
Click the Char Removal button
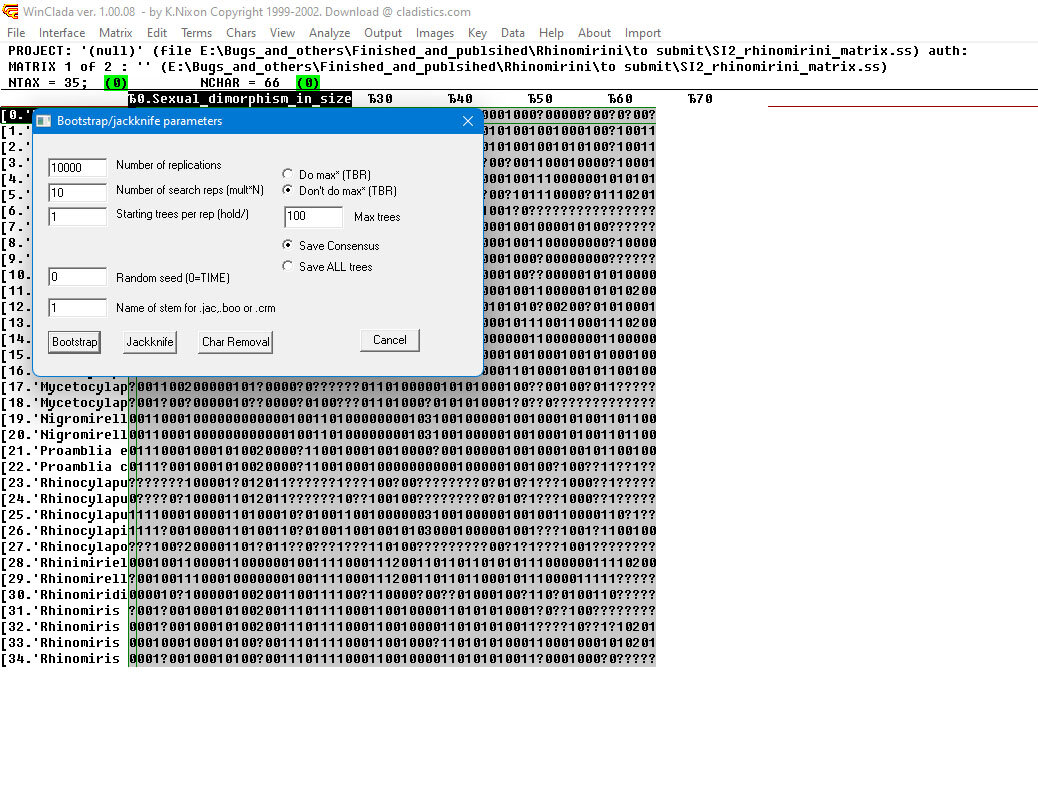[x=236, y=342]
